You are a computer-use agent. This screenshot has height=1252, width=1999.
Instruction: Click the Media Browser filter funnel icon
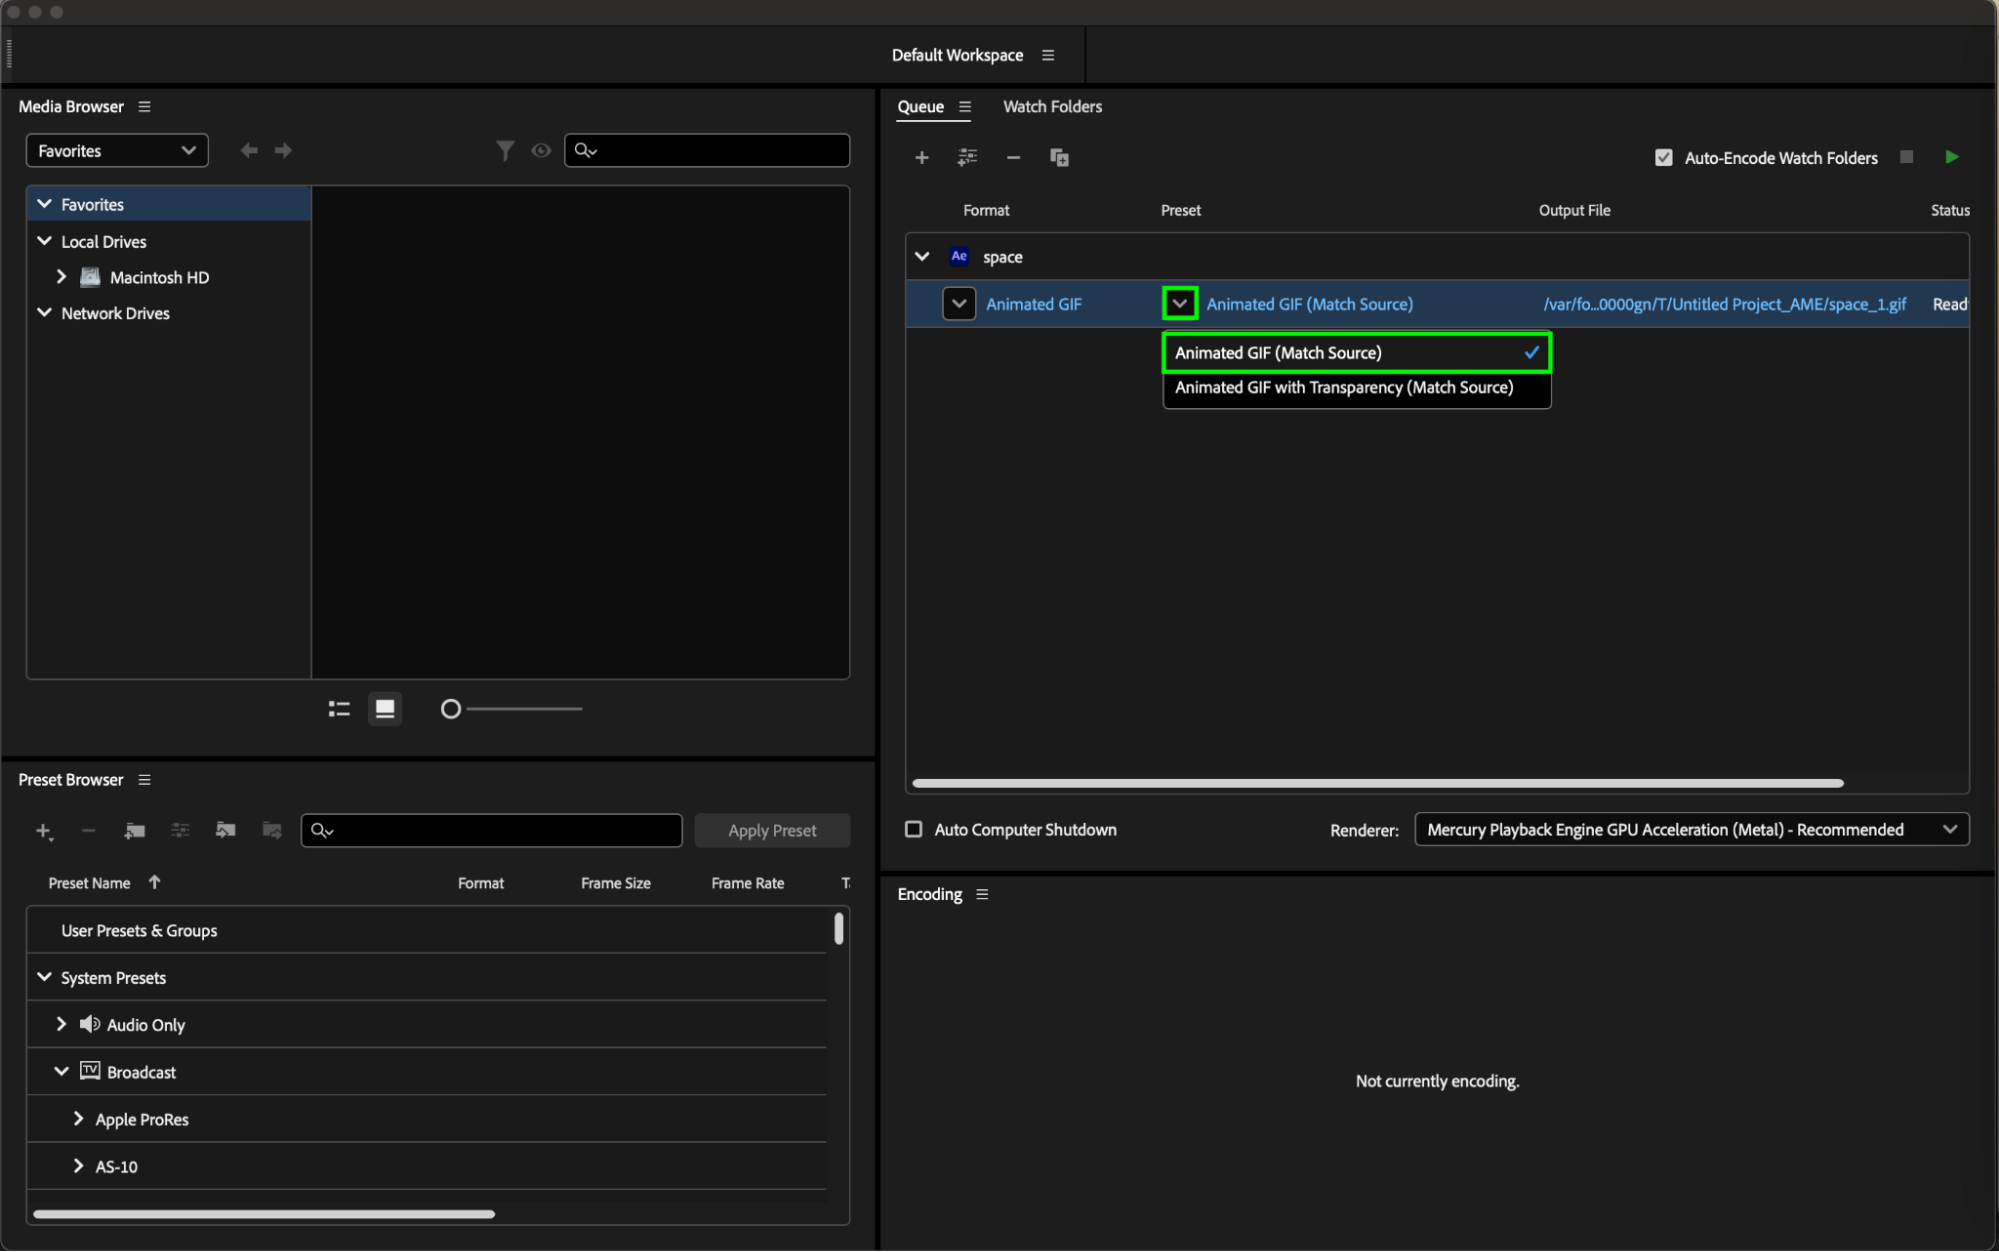pyautogui.click(x=505, y=150)
